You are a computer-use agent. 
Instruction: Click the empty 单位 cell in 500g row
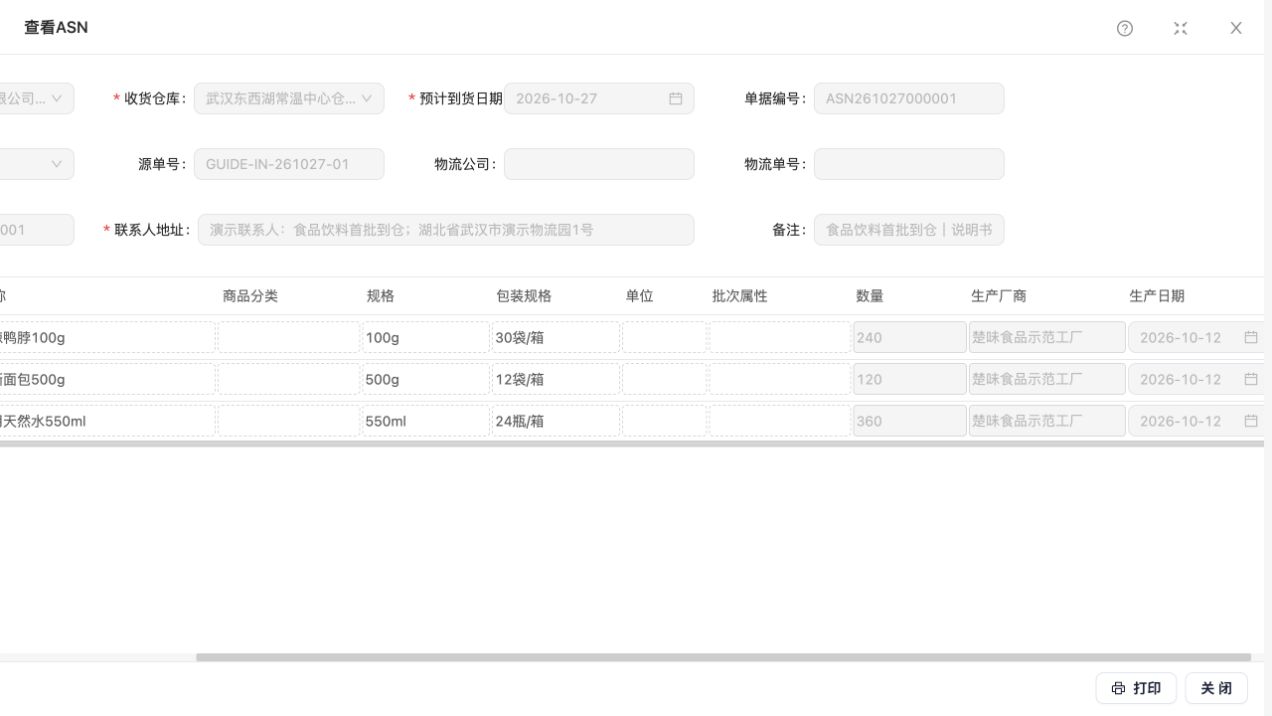[664, 380]
